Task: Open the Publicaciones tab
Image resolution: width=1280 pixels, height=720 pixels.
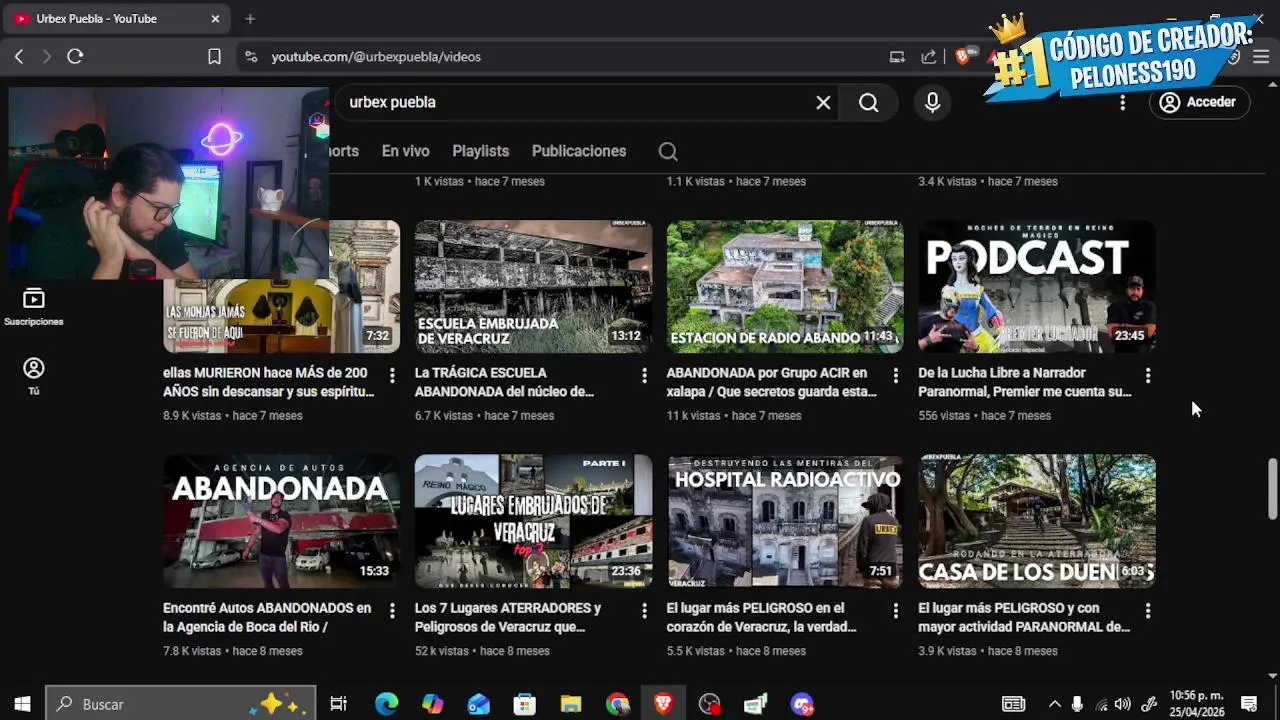Action: point(579,151)
